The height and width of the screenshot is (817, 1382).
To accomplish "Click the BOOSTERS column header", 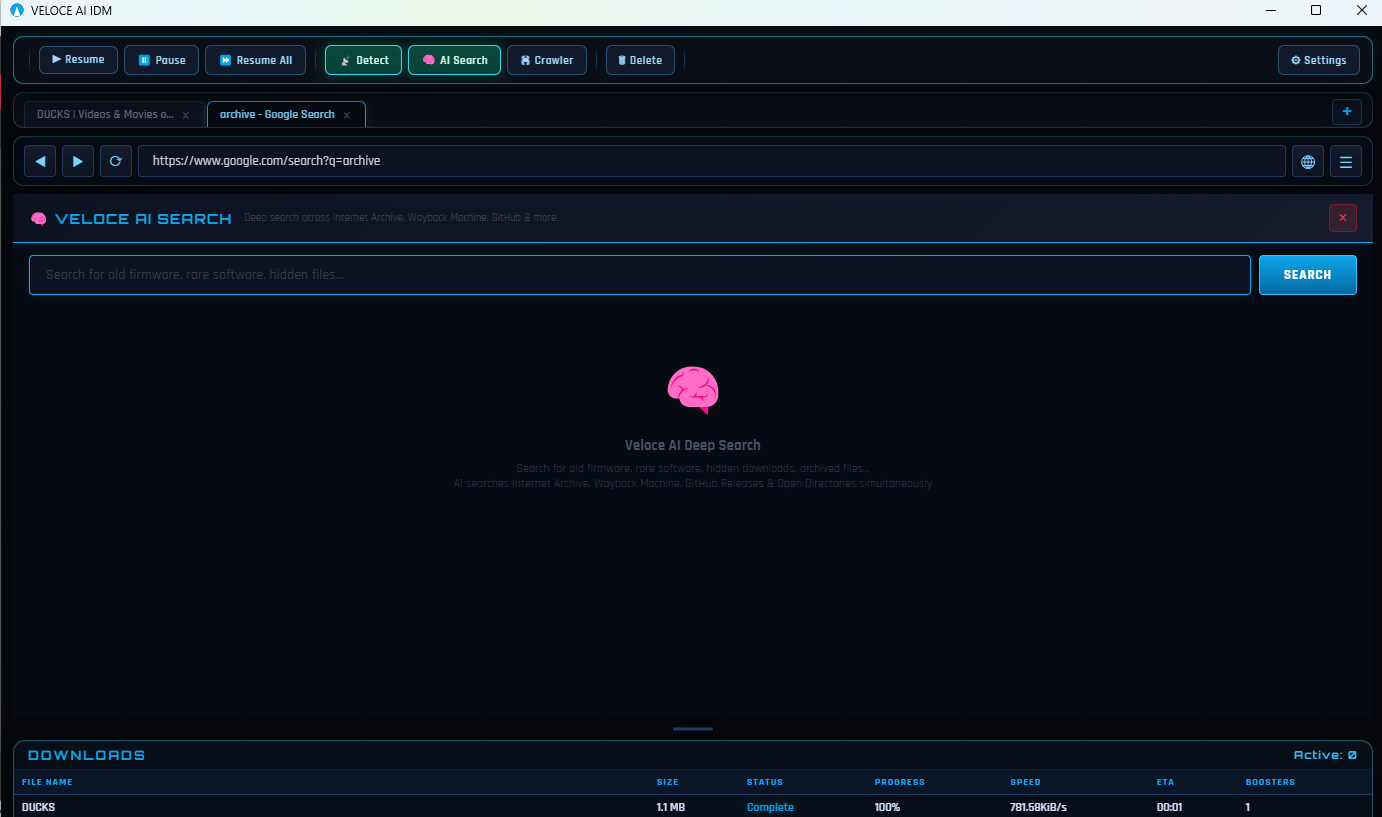I will (1270, 782).
